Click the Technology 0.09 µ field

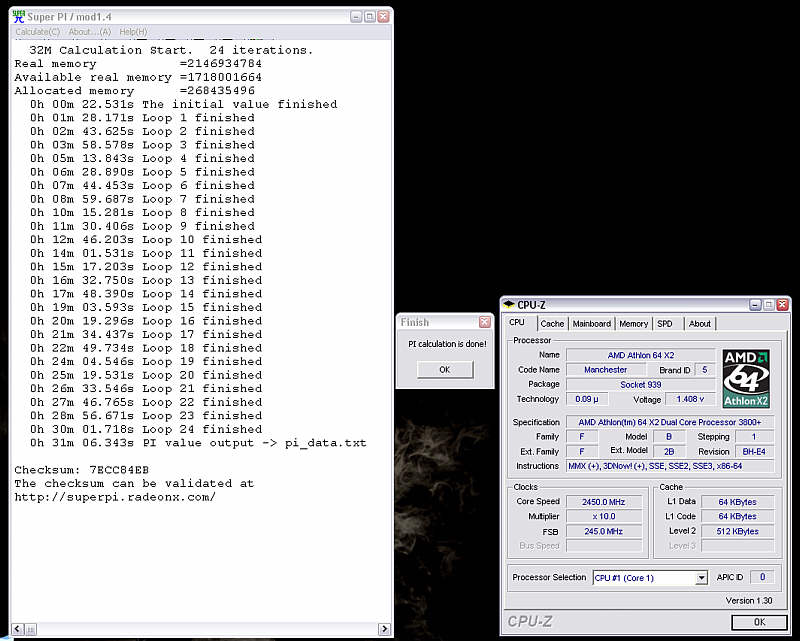[587, 399]
